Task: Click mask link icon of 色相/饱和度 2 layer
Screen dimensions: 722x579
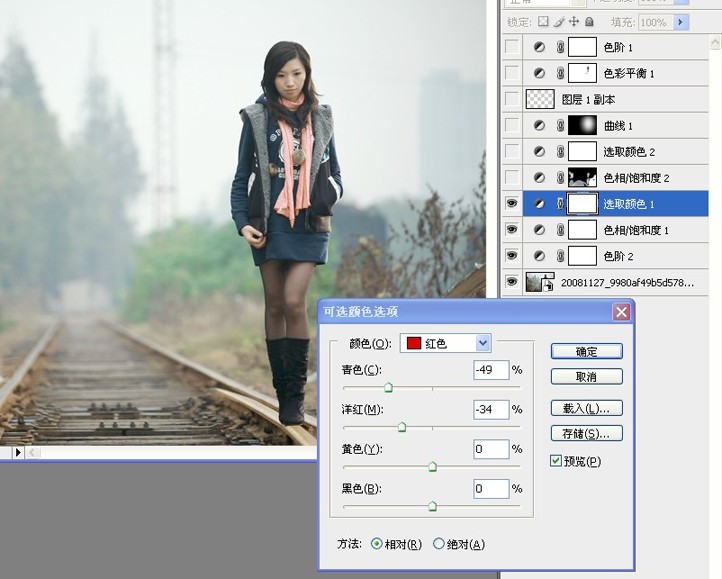Action: click(560, 177)
